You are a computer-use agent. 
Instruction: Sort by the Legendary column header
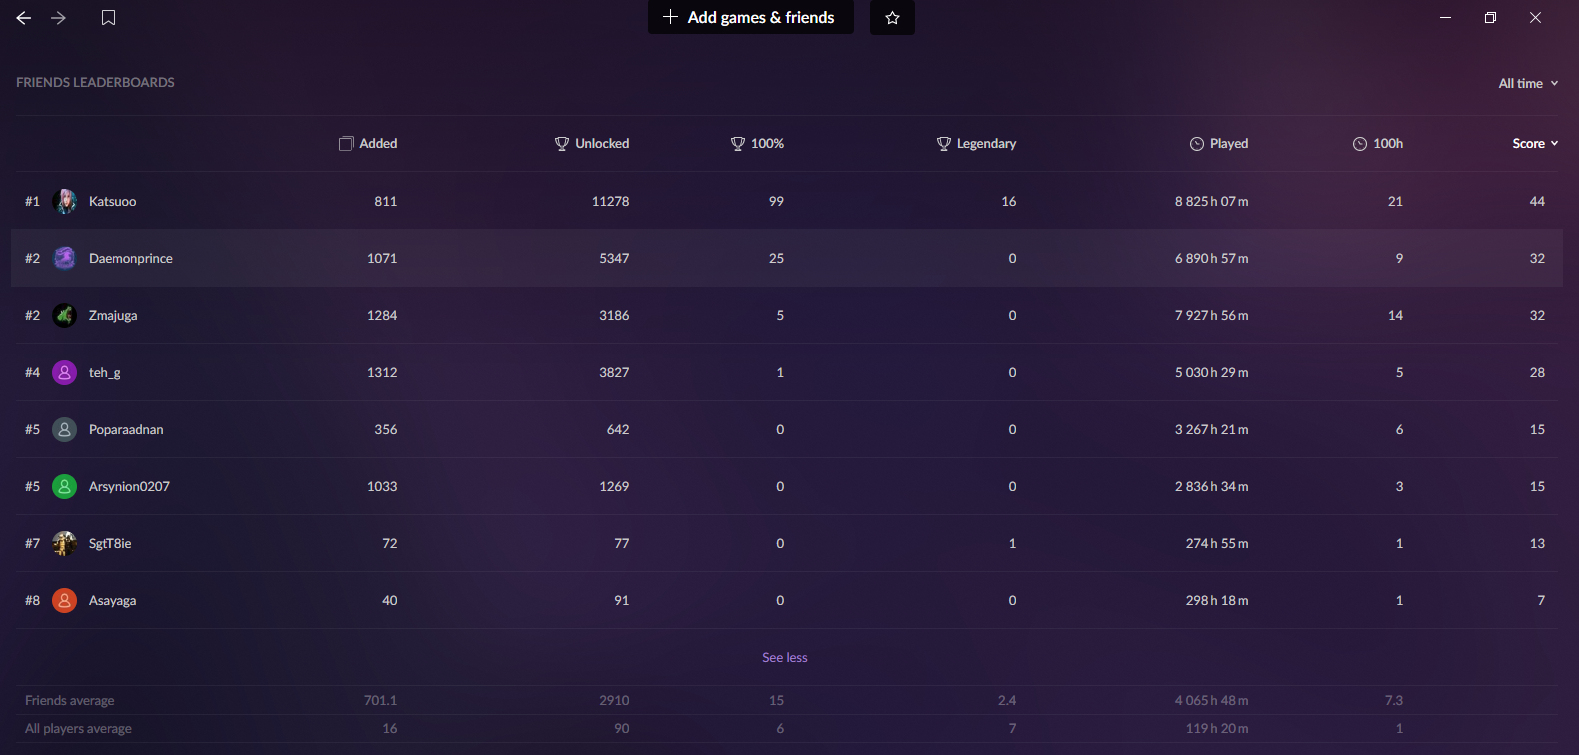tap(976, 143)
